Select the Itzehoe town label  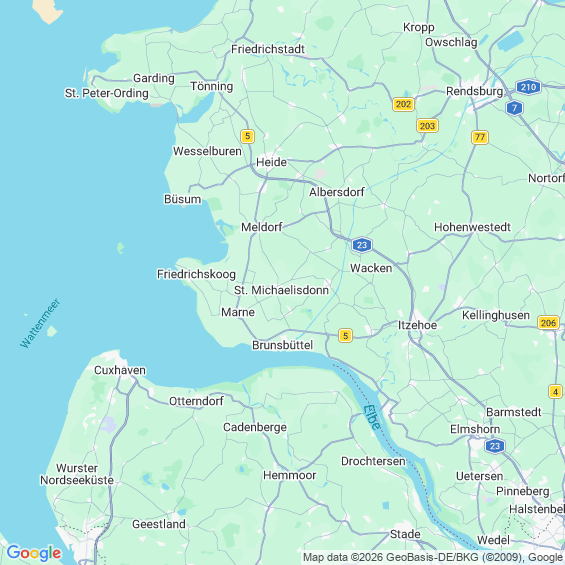(417, 325)
